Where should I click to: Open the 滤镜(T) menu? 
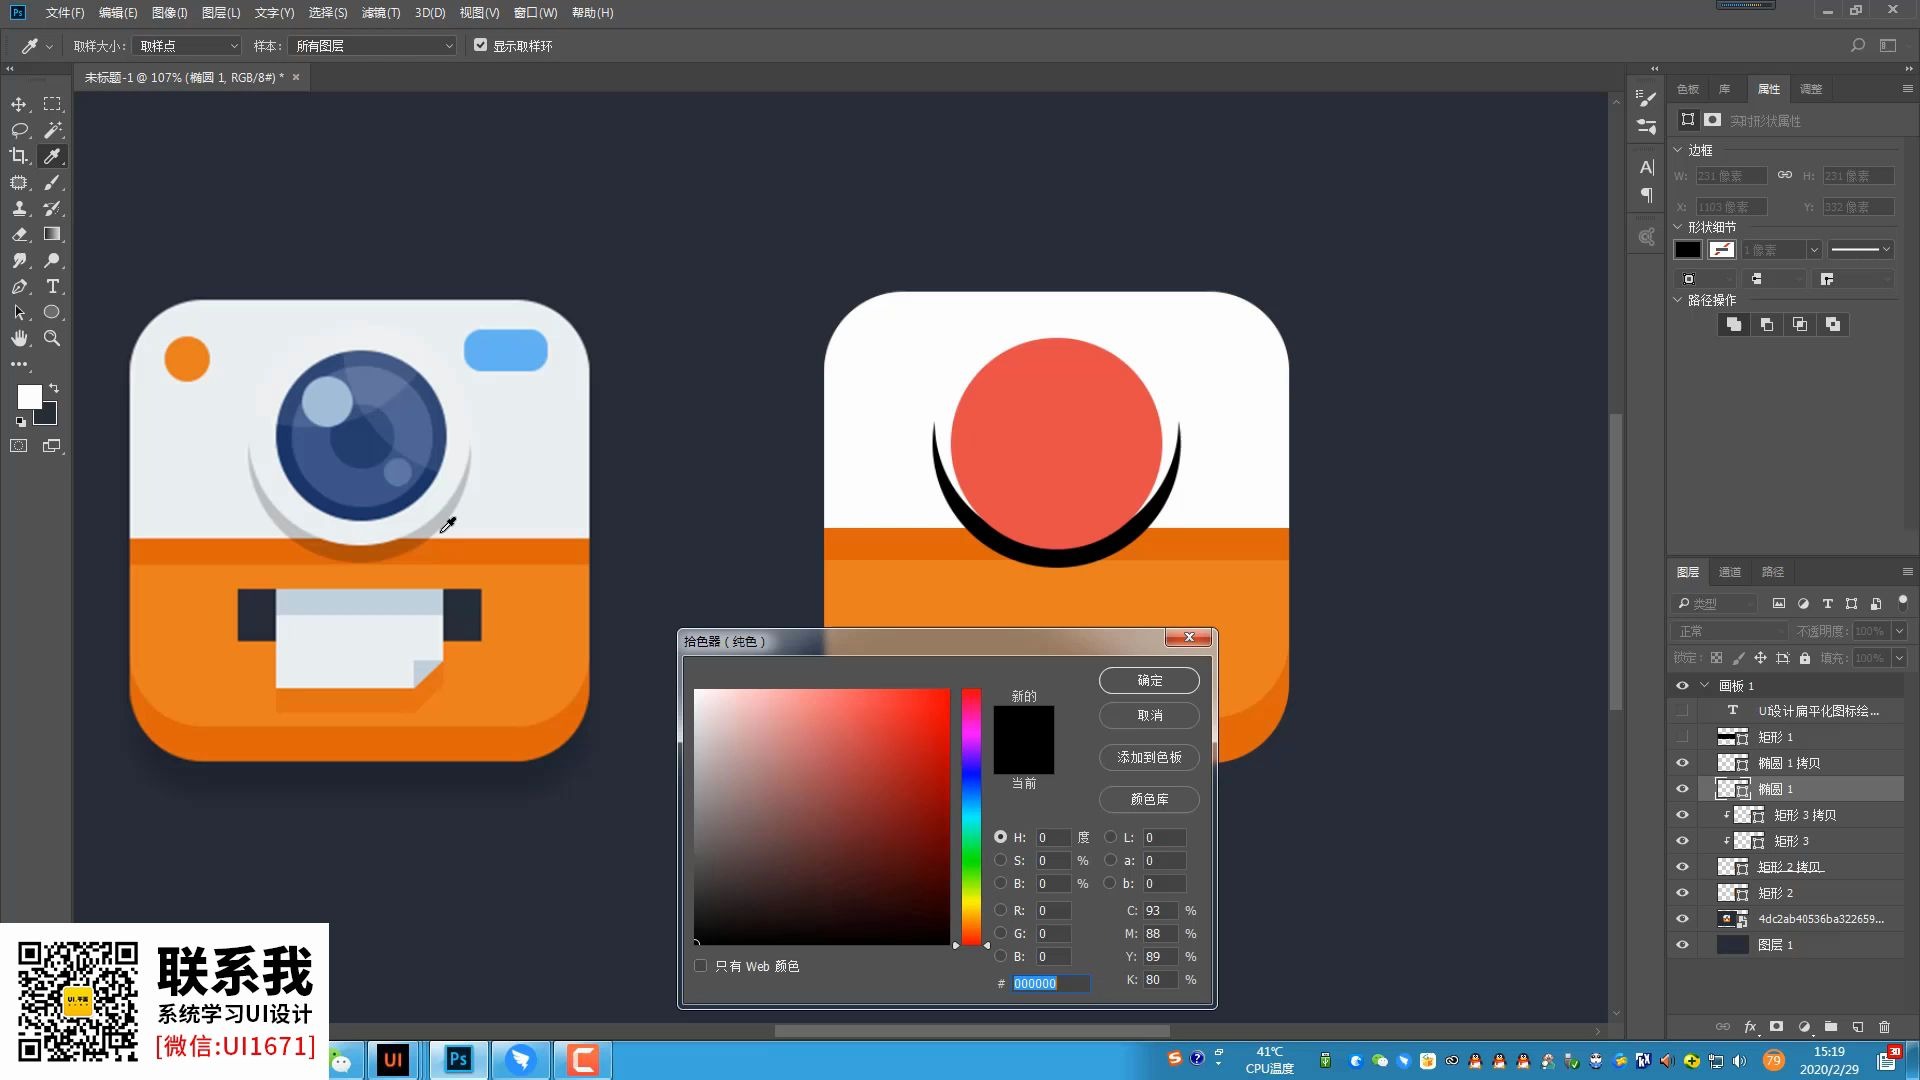(380, 13)
